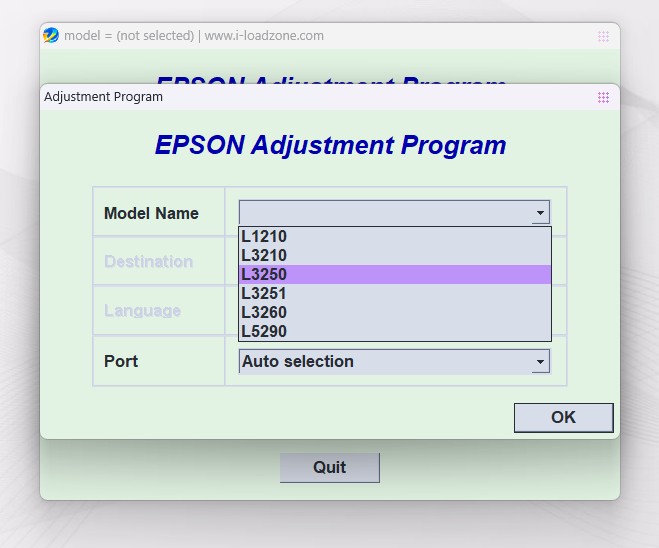Click the app icon in the main title bar
The height and width of the screenshot is (548, 659).
(51, 35)
